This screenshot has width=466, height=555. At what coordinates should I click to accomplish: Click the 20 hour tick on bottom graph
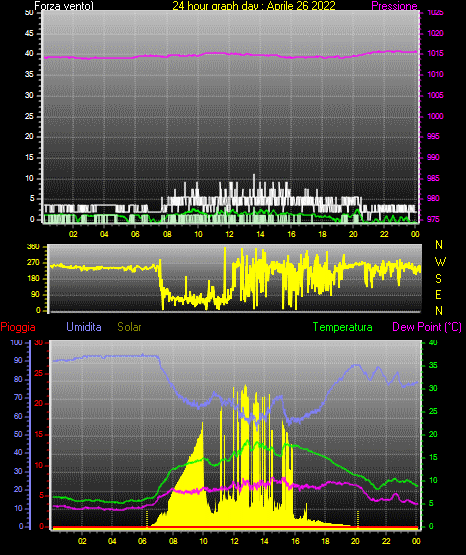coord(355,541)
